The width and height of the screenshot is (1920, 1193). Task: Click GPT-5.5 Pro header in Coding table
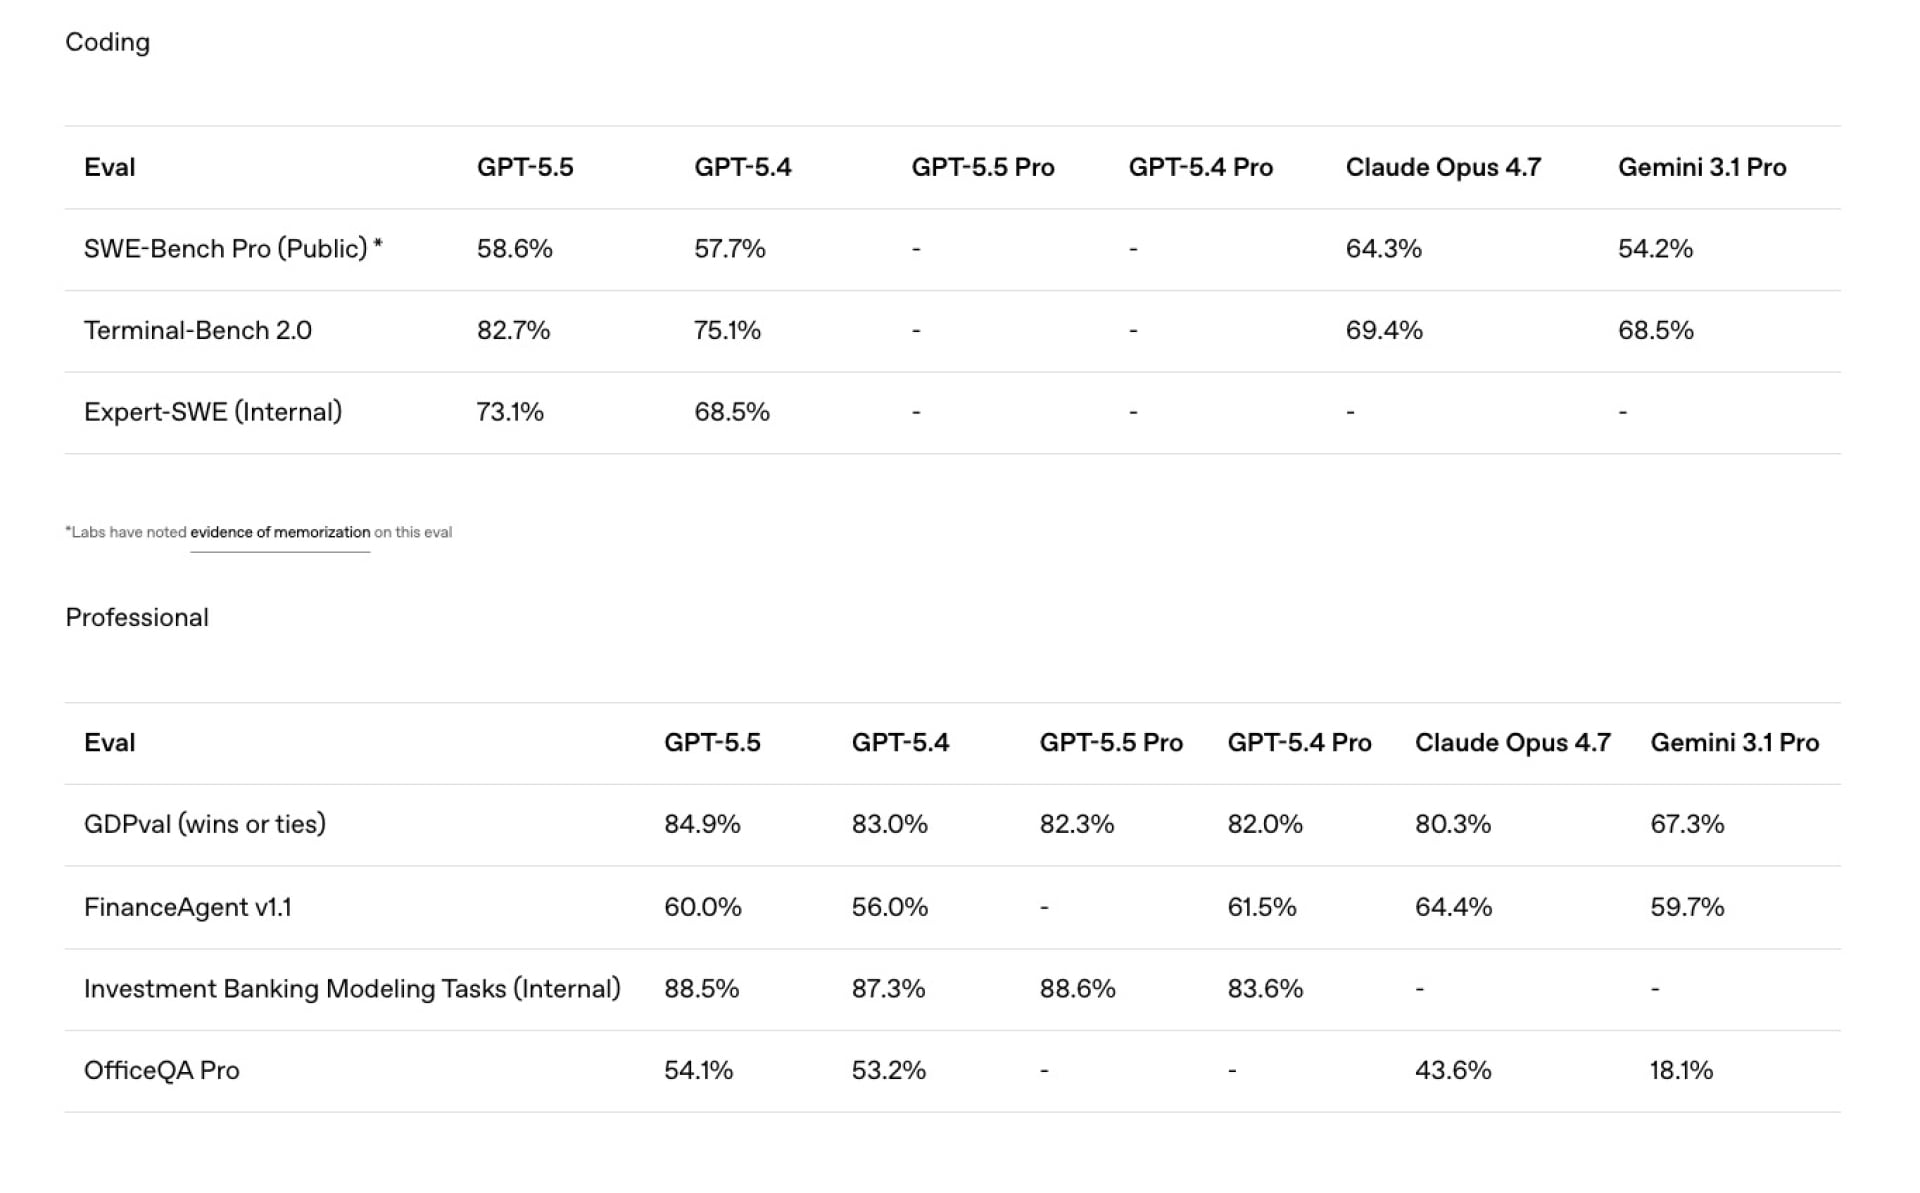(x=982, y=167)
